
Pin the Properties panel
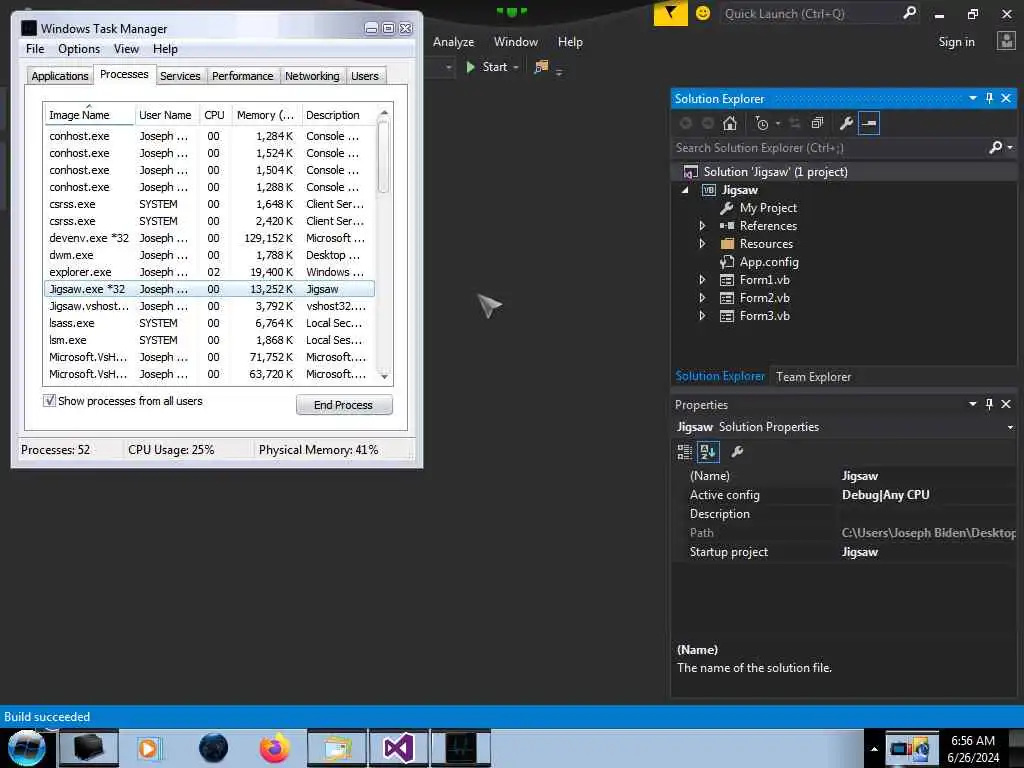tap(989, 404)
